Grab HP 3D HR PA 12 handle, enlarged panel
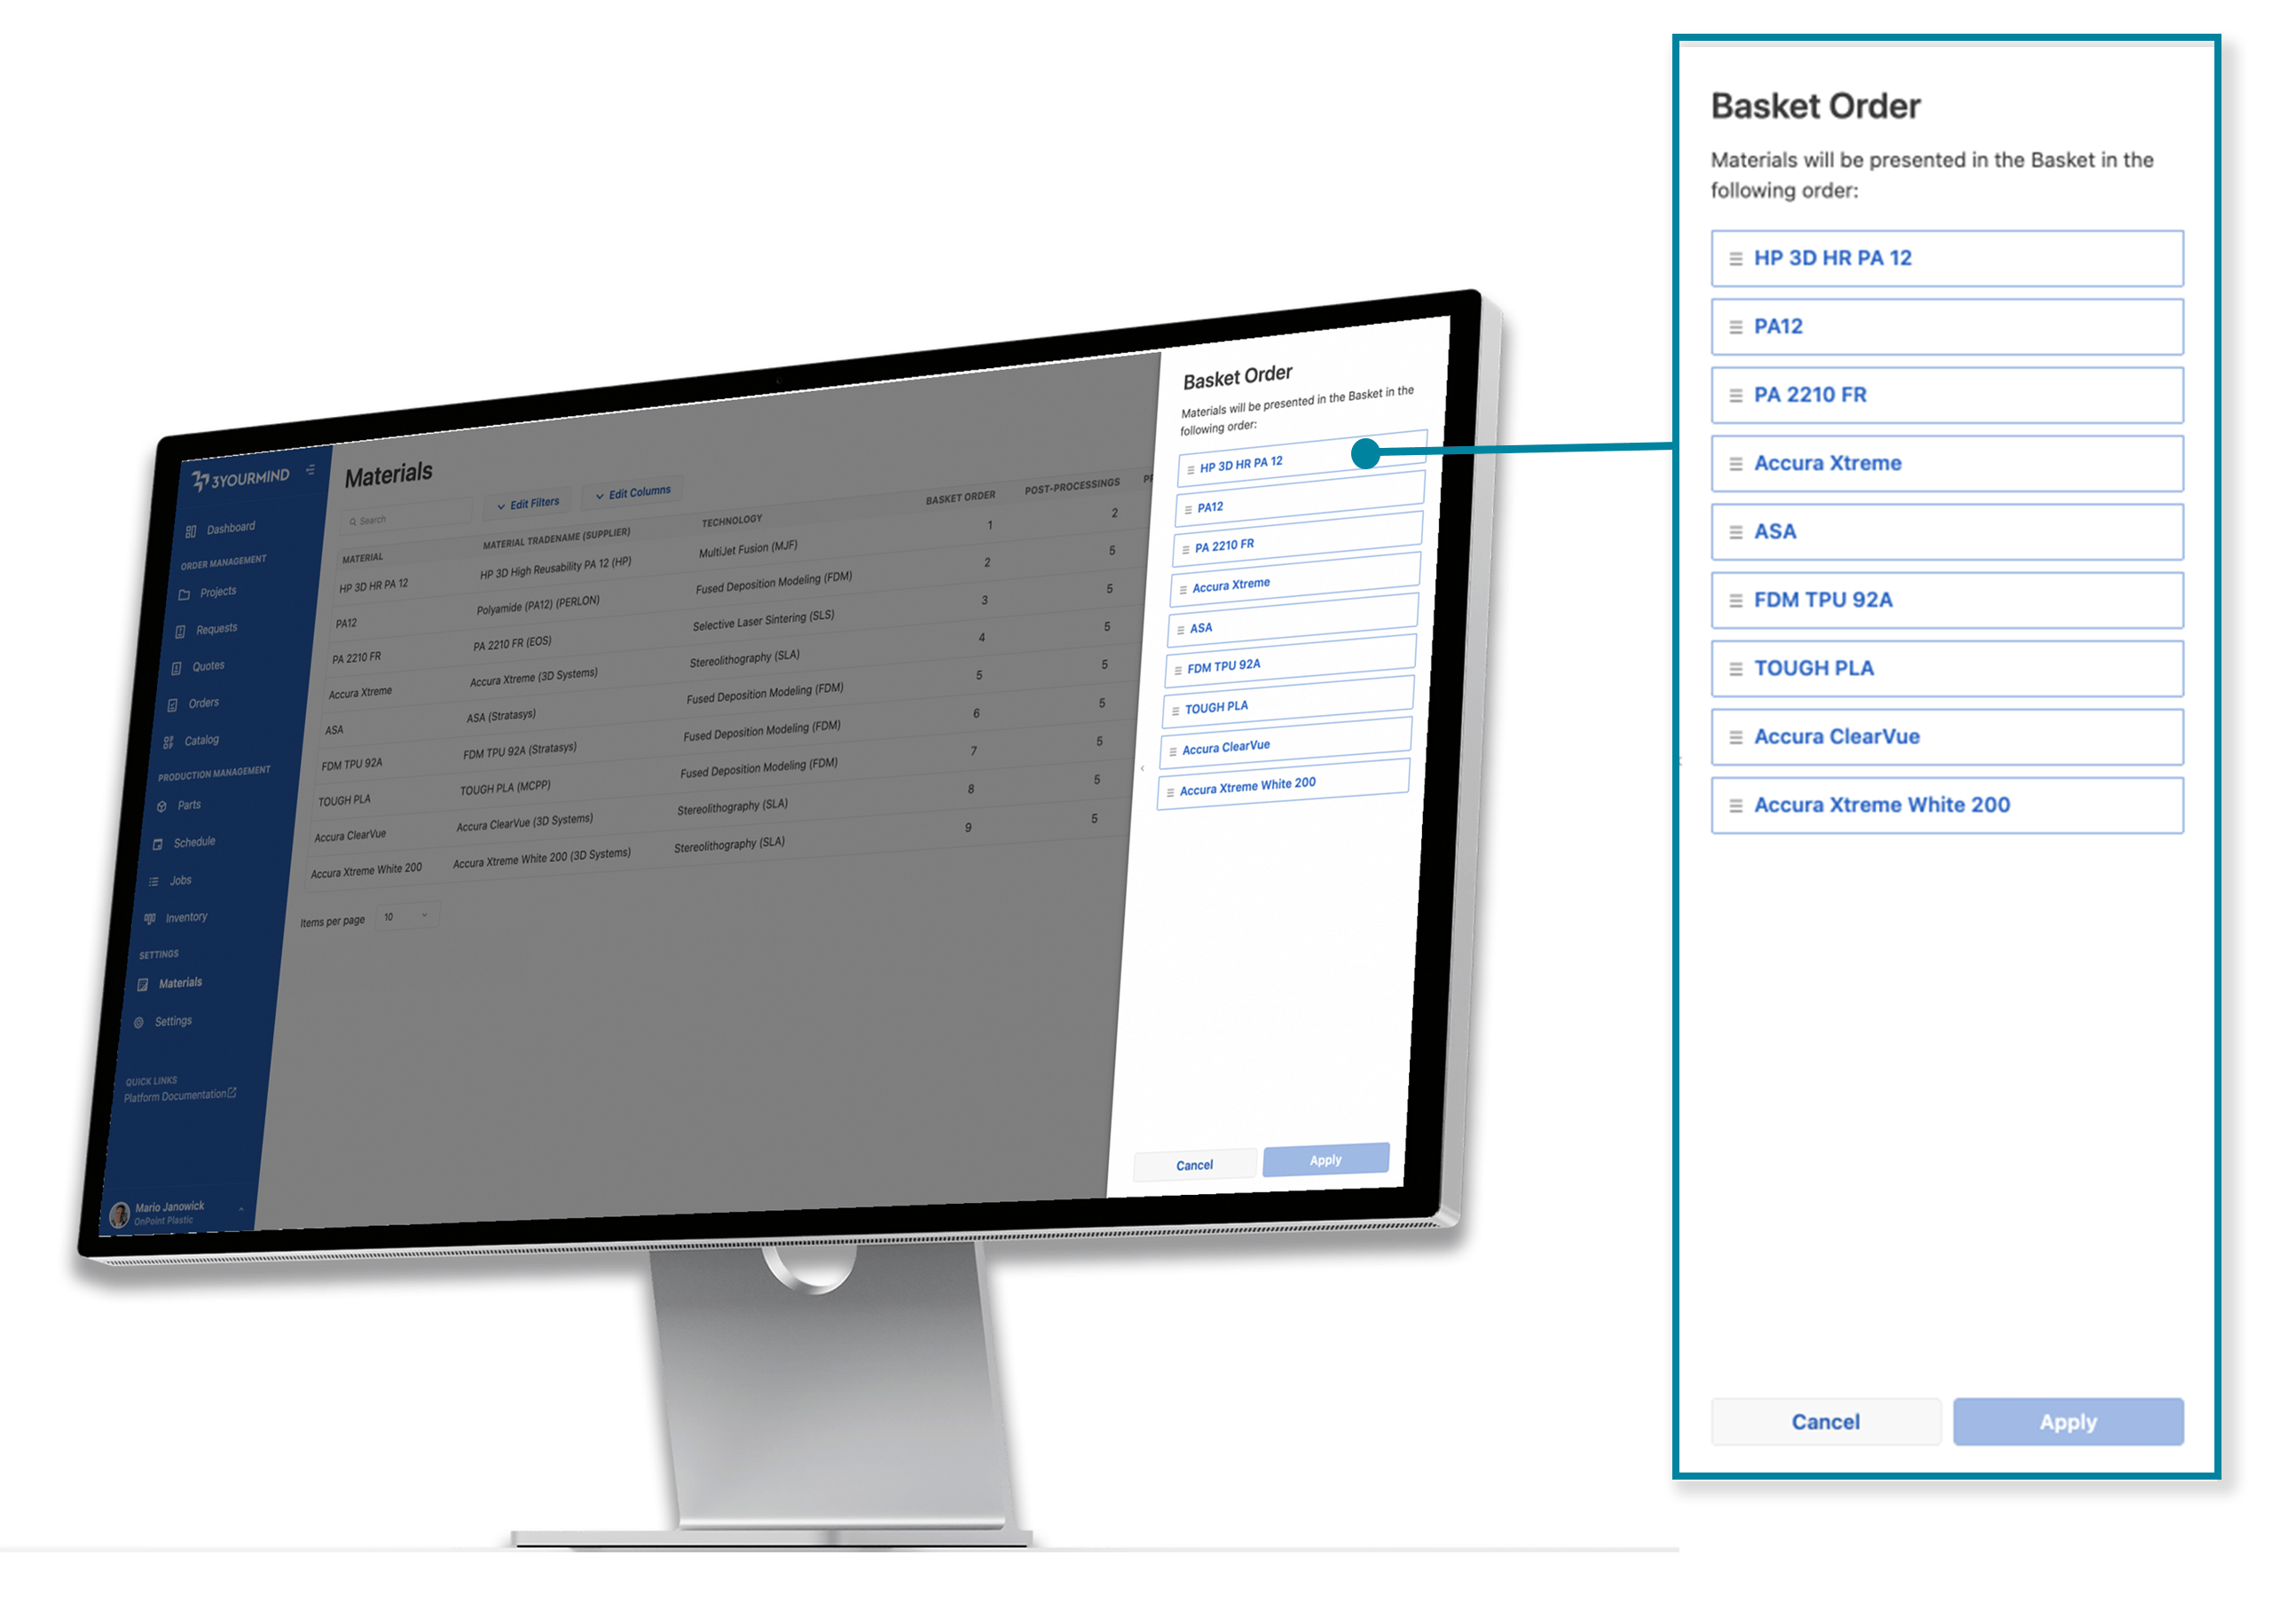Image resolution: width=2296 pixels, height=1618 pixels. (1736, 259)
